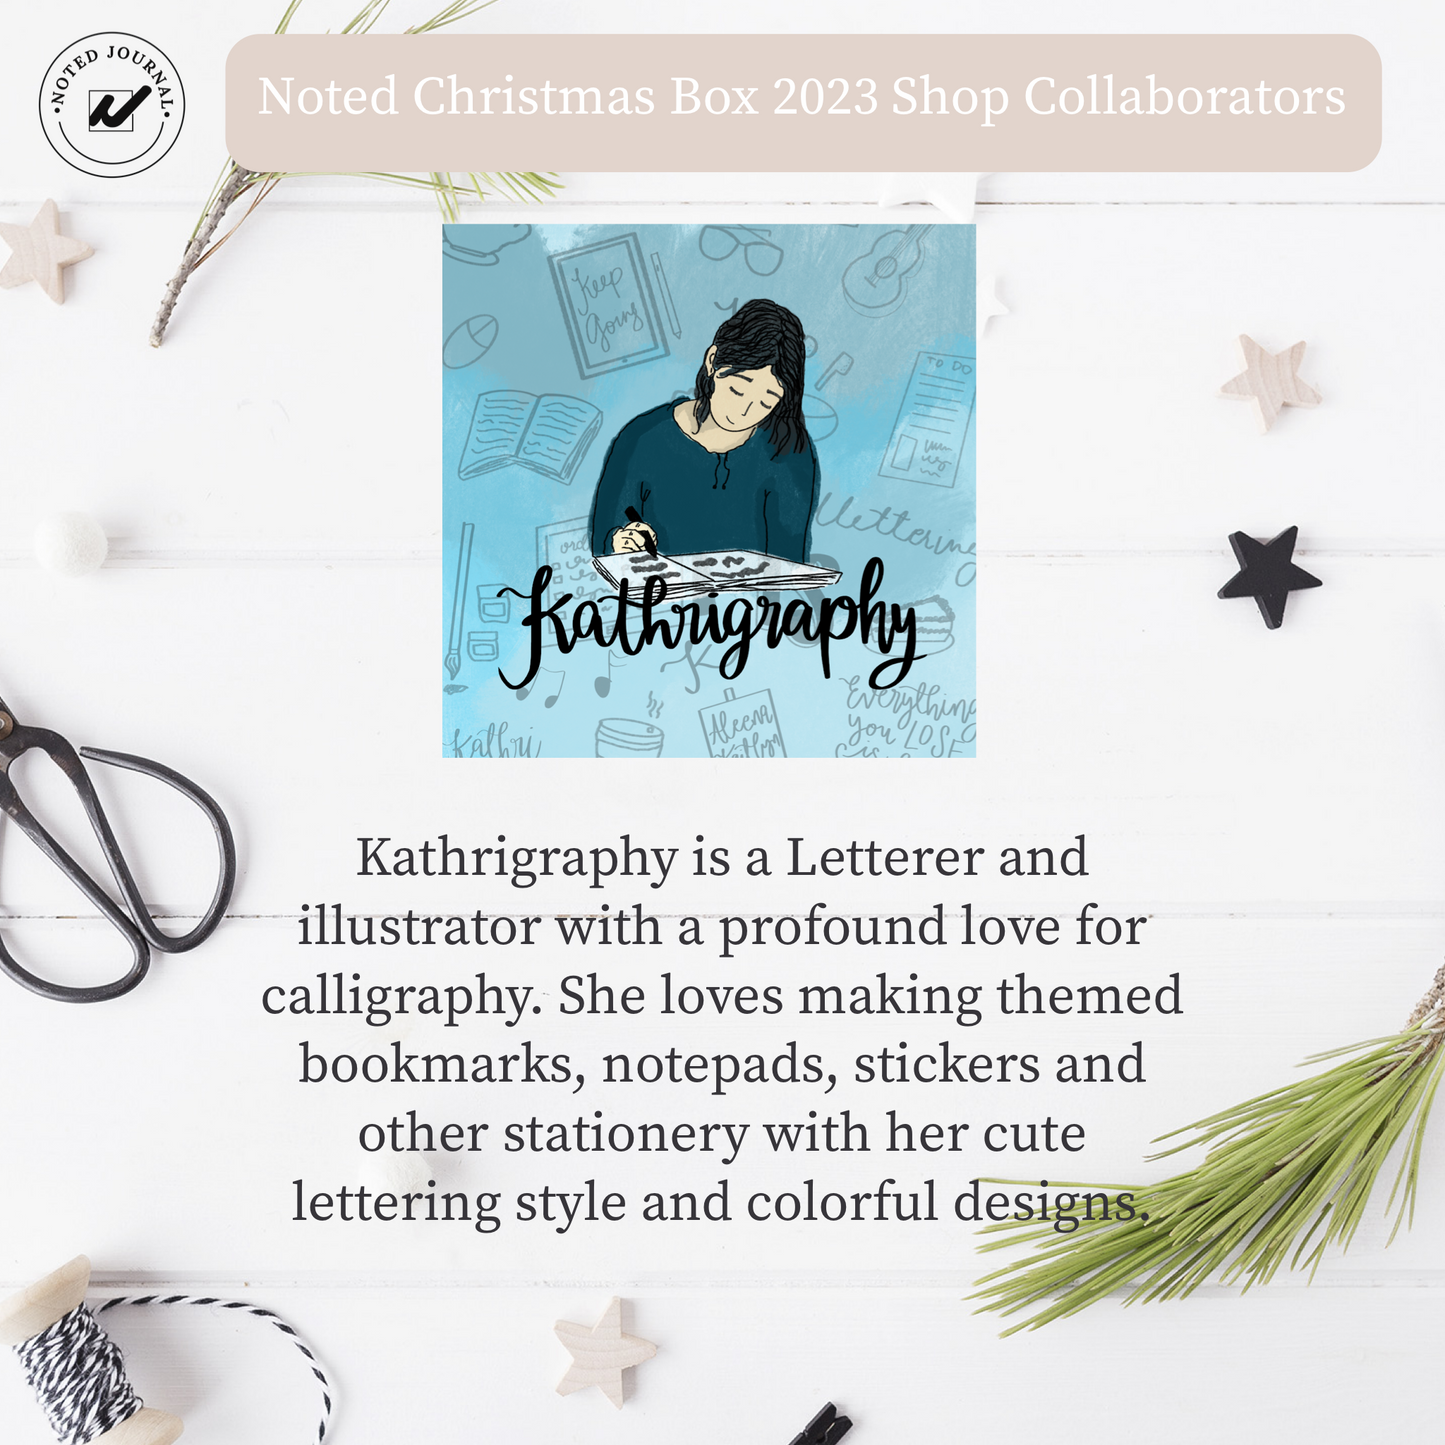The image size is (1445, 1445).
Task: Click the Keep Going tablet sketch
Action: click(x=608, y=304)
